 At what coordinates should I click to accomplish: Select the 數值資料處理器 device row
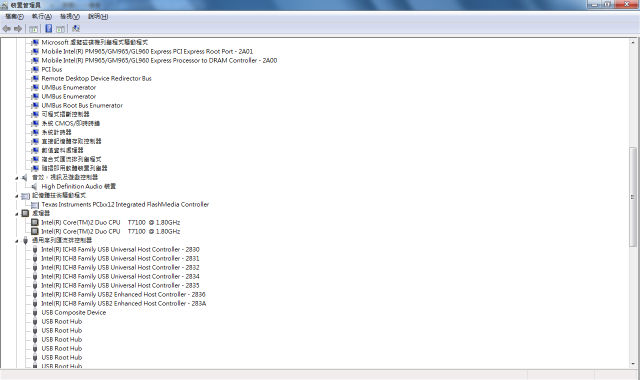62,150
